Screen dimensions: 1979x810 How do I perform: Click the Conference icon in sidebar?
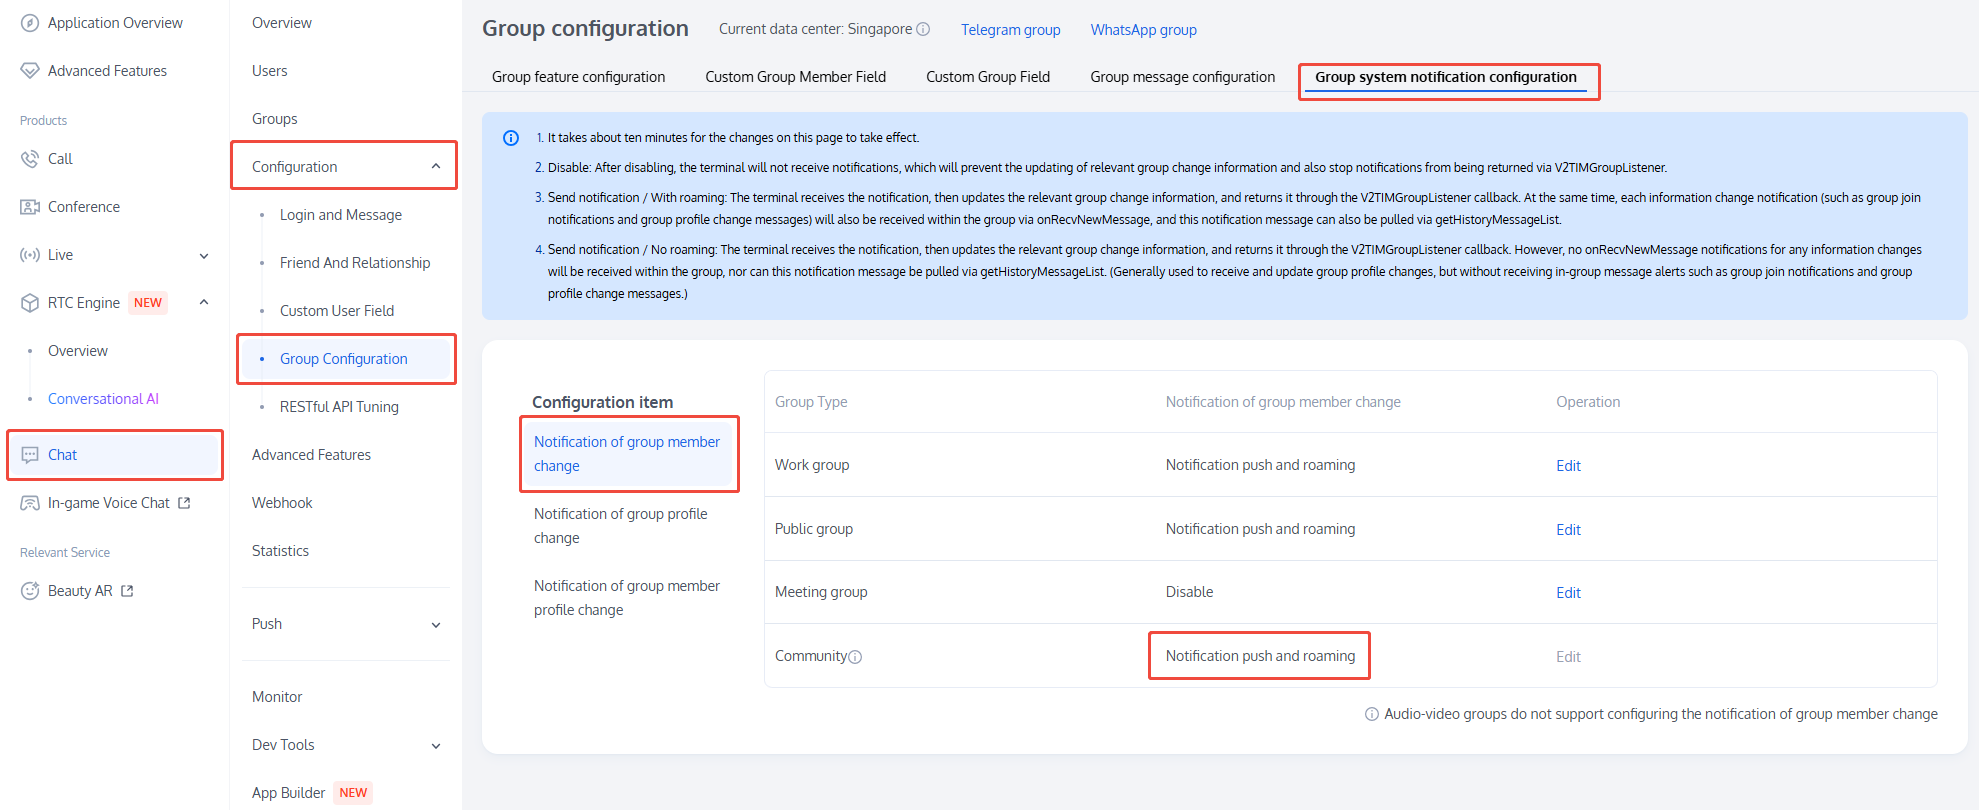pyautogui.click(x=30, y=207)
